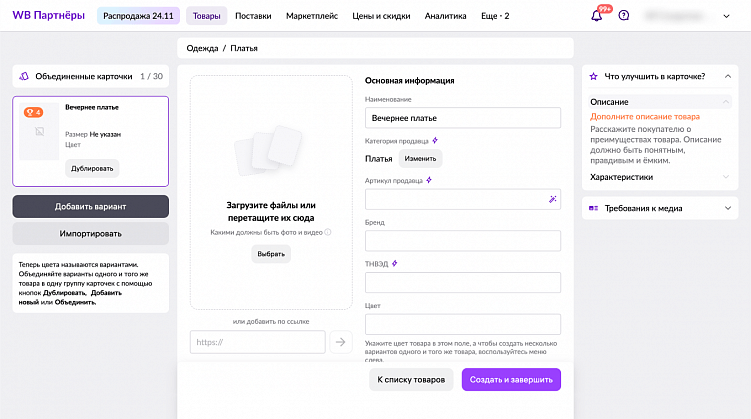
Task: Click the Платья breadcrumb
Action: click(x=244, y=48)
